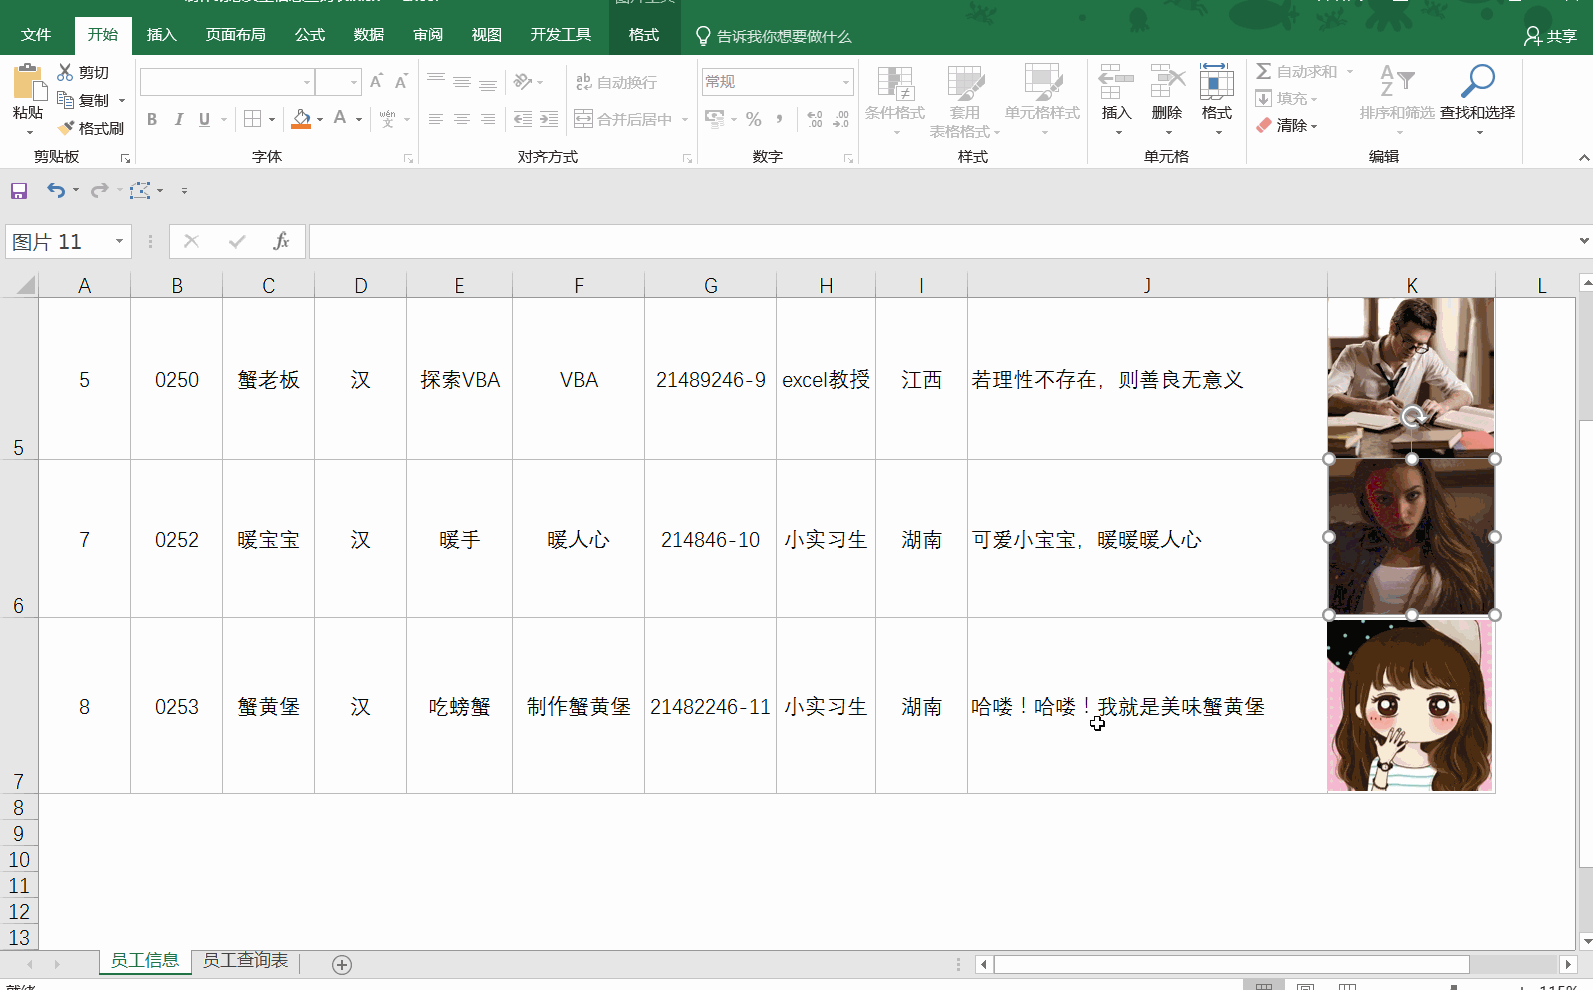Click inside the formula bar input
This screenshot has width=1593, height=990.
pos(942,241)
